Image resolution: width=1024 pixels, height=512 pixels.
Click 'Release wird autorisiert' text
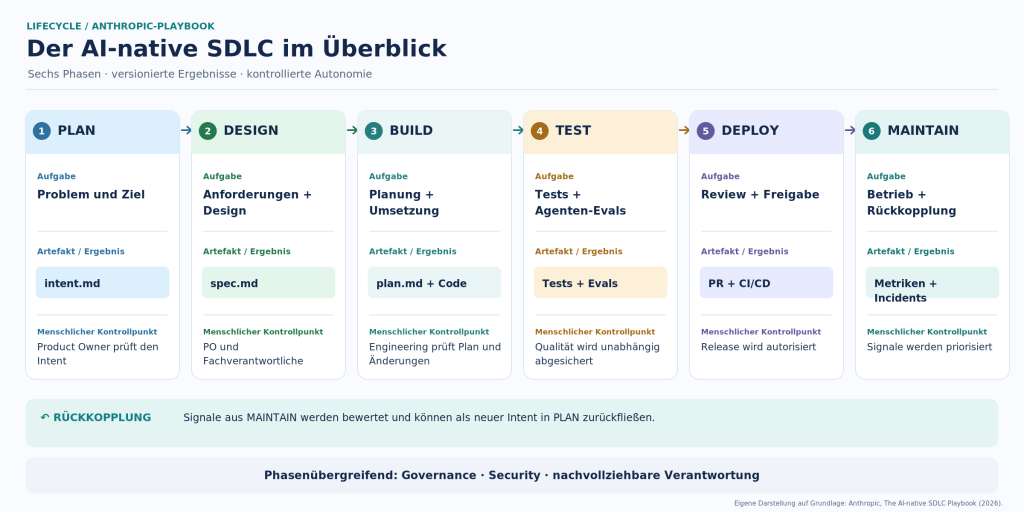(x=758, y=347)
